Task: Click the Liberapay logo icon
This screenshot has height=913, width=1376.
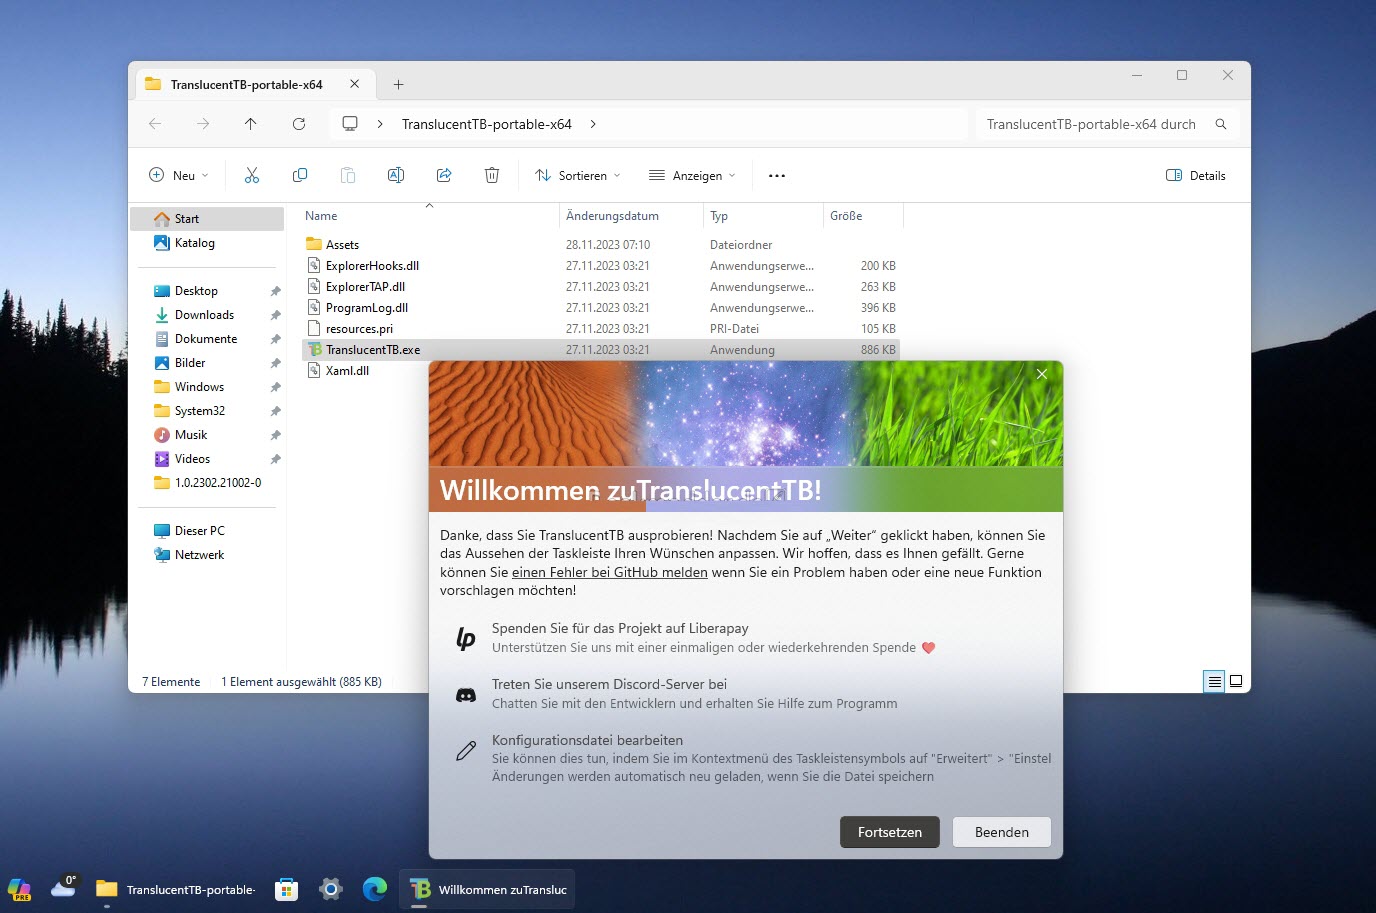Action: coord(466,638)
